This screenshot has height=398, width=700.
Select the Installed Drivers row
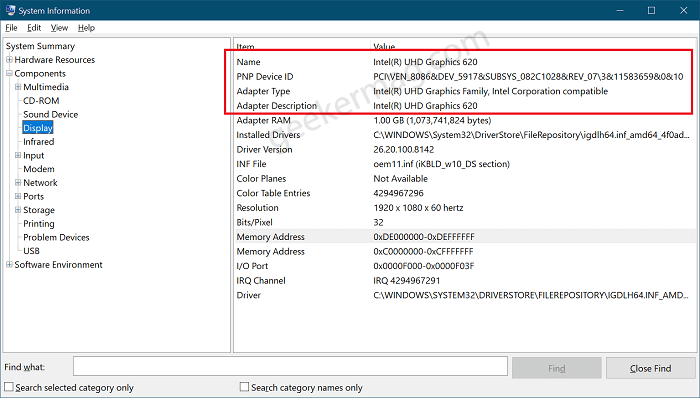coord(465,135)
